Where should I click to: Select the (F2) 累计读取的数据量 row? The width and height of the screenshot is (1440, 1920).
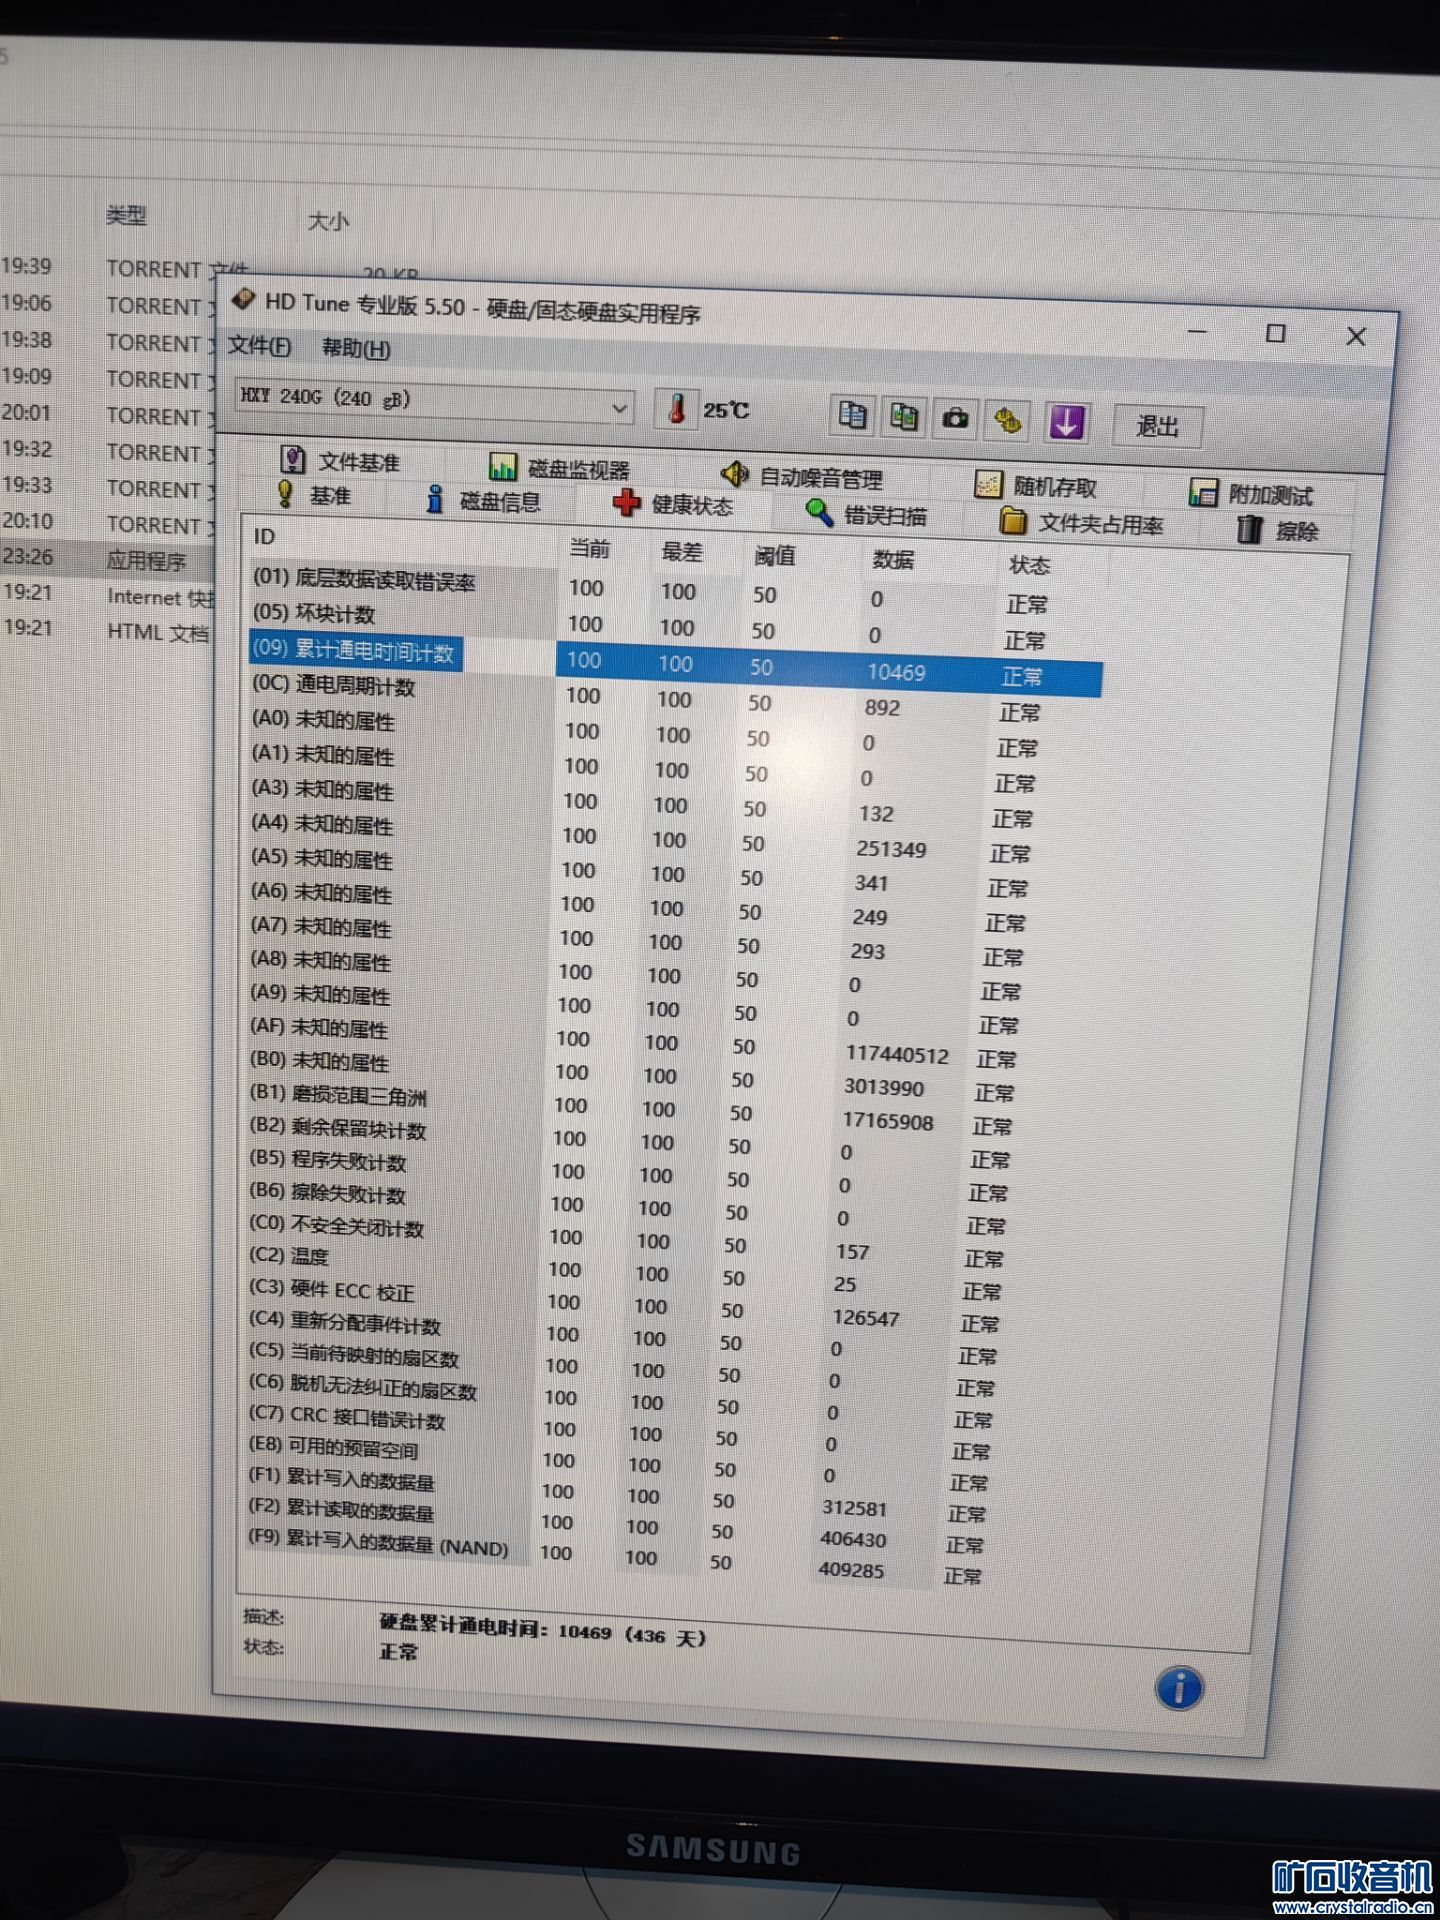(x=618, y=1525)
